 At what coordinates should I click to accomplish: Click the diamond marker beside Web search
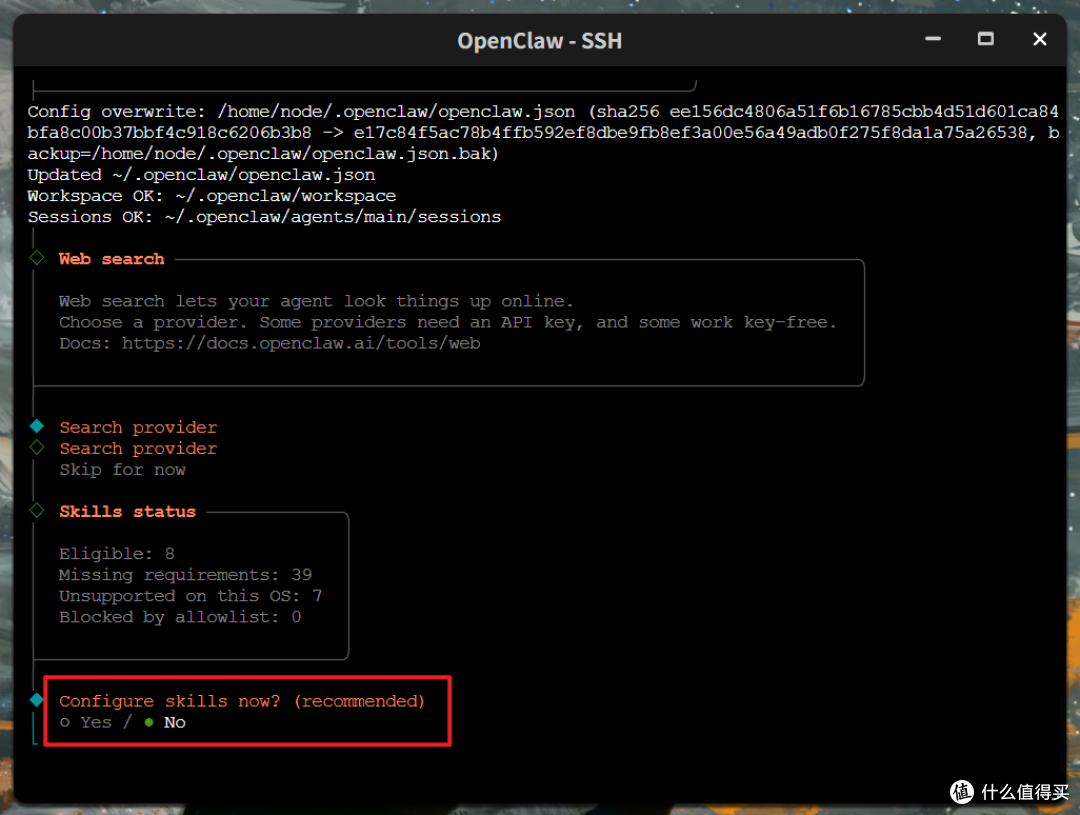37,258
